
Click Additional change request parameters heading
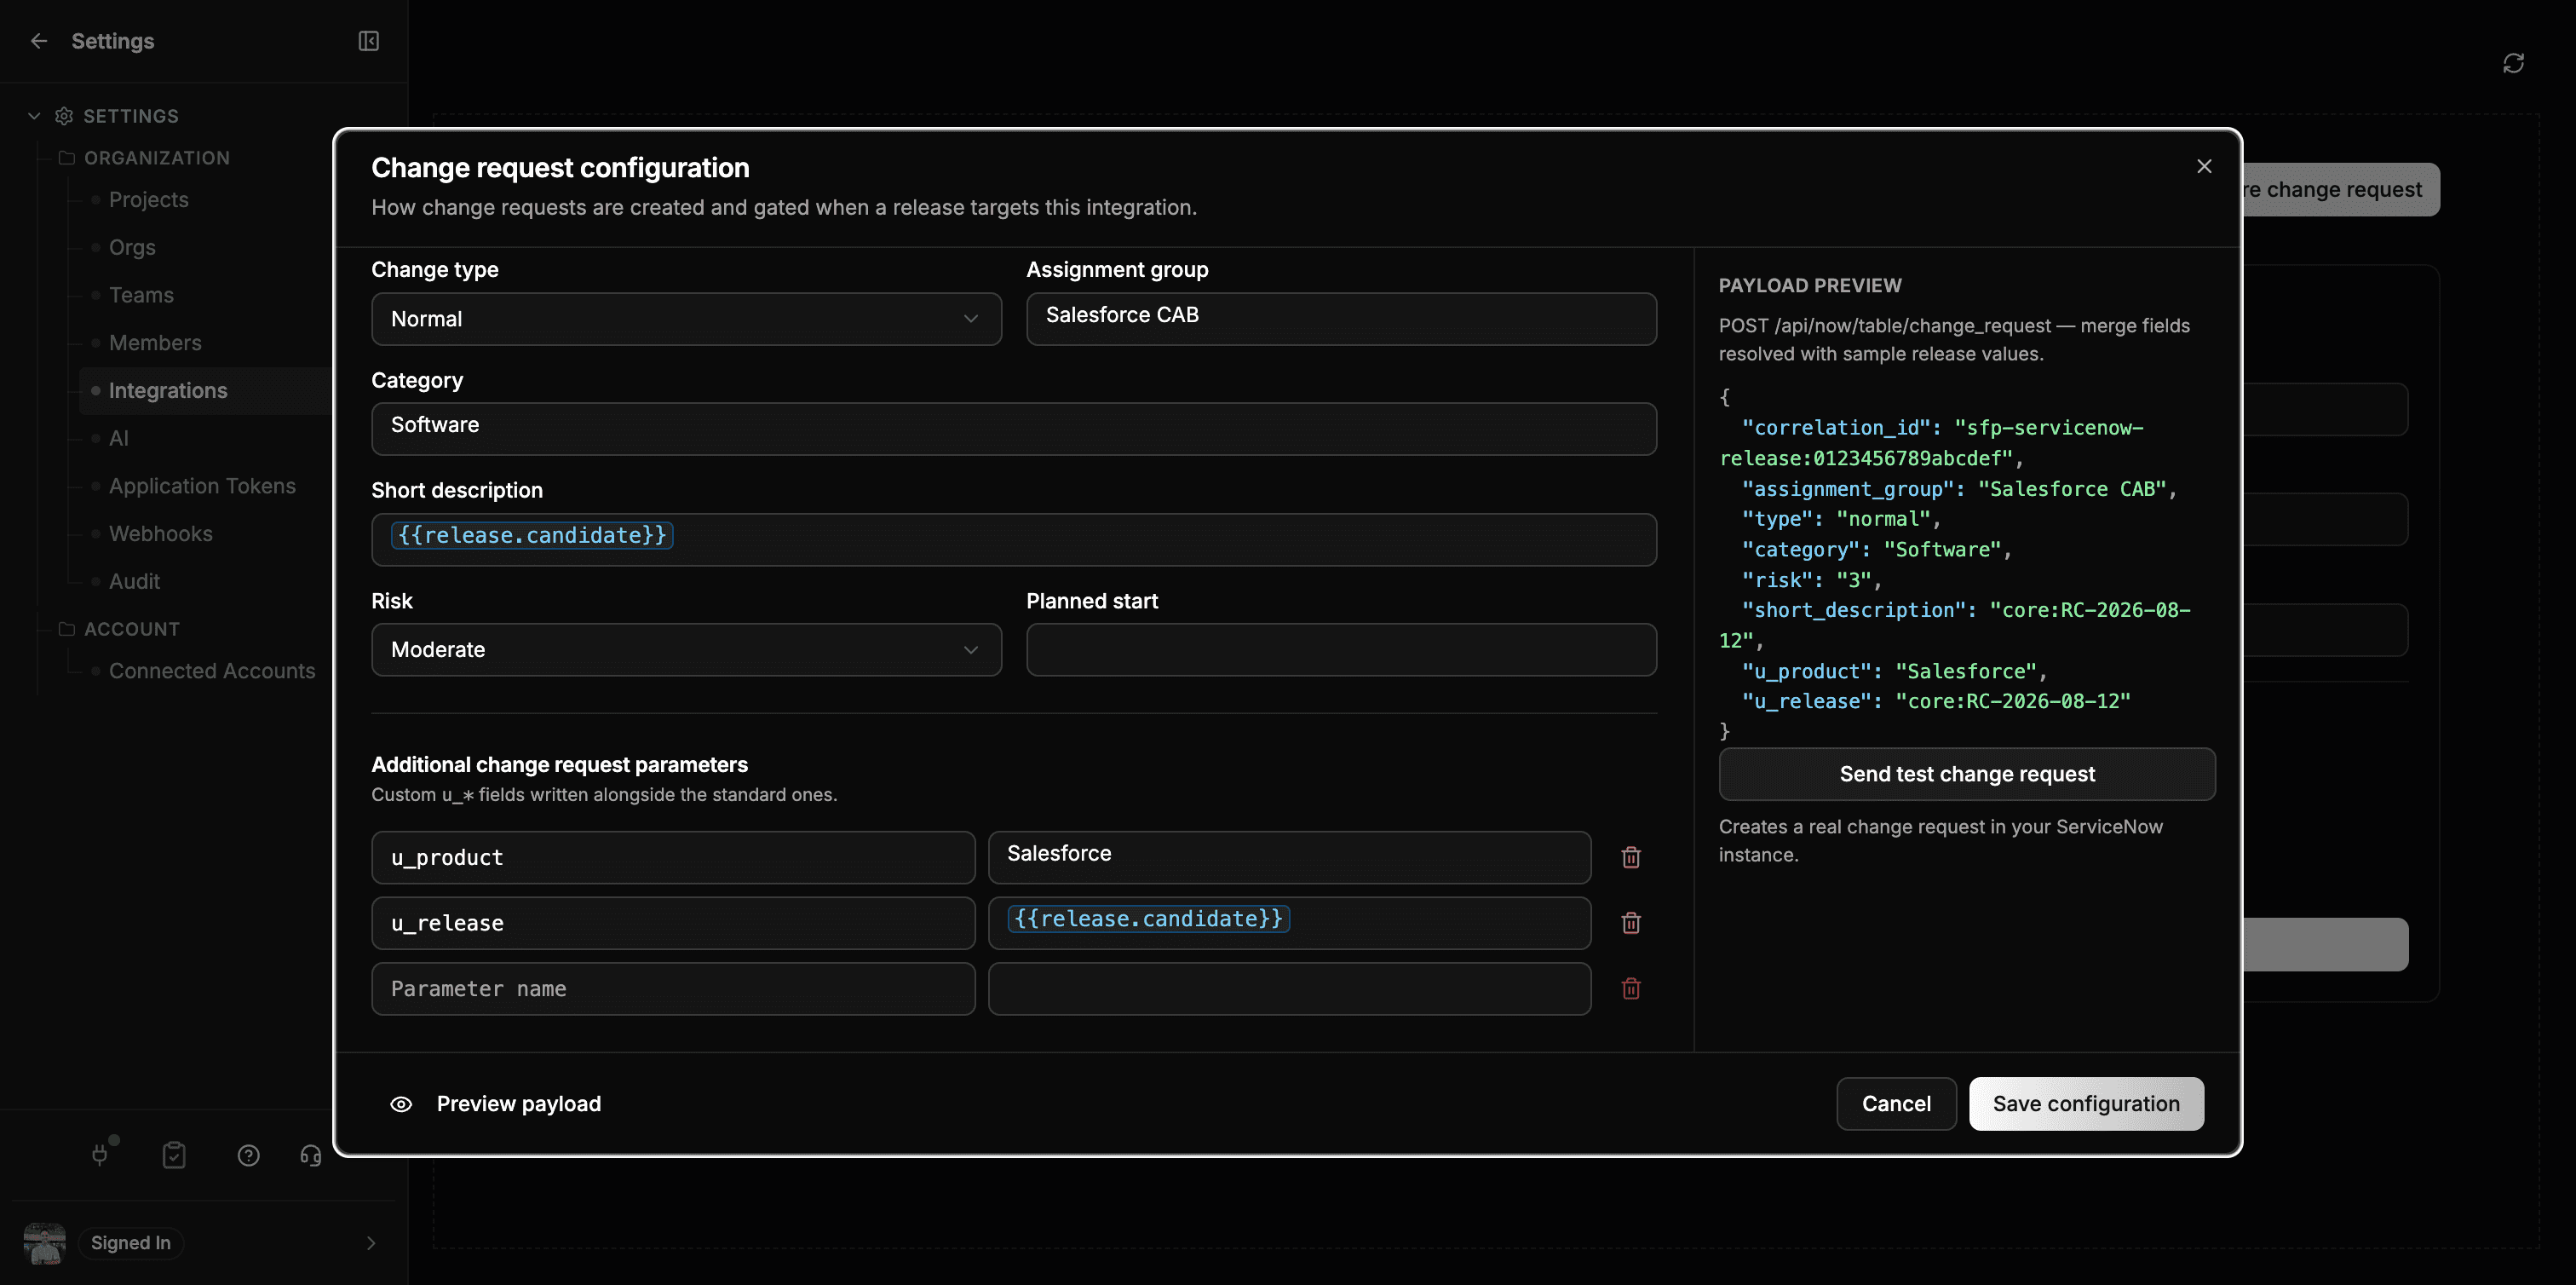[559, 765]
